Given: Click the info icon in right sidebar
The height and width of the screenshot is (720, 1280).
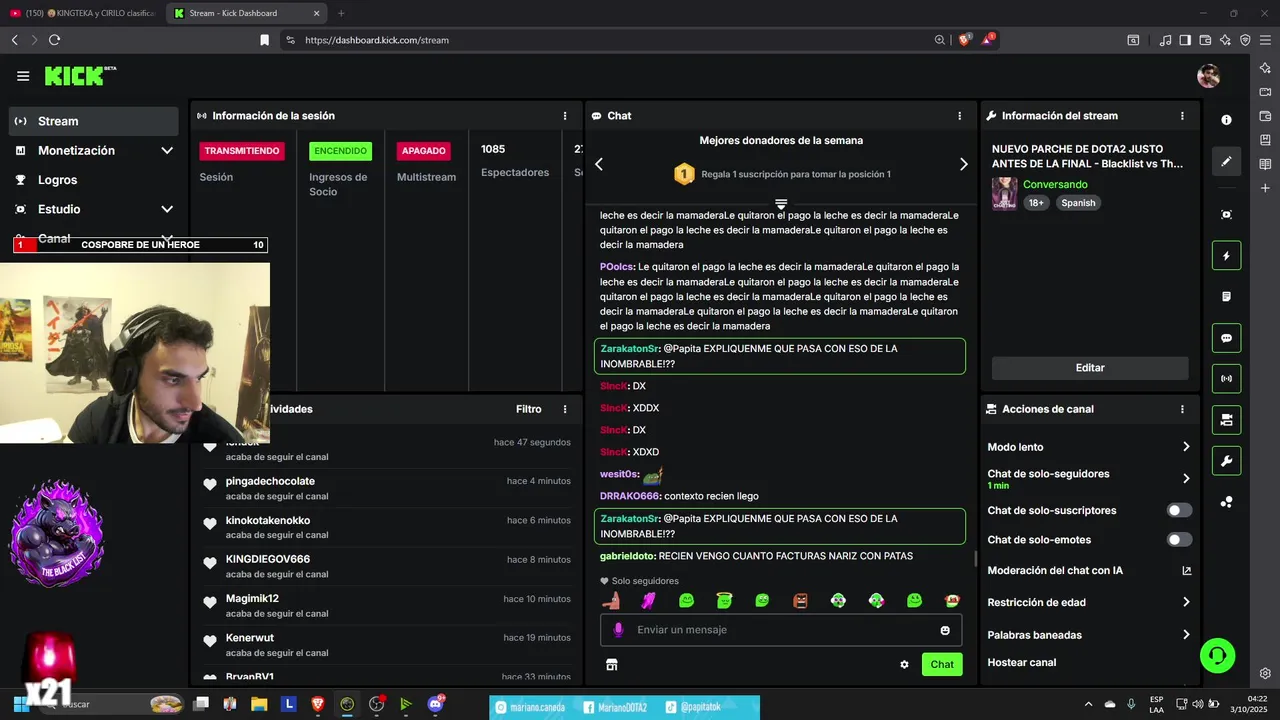Looking at the screenshot, I should coord(1227,120).
